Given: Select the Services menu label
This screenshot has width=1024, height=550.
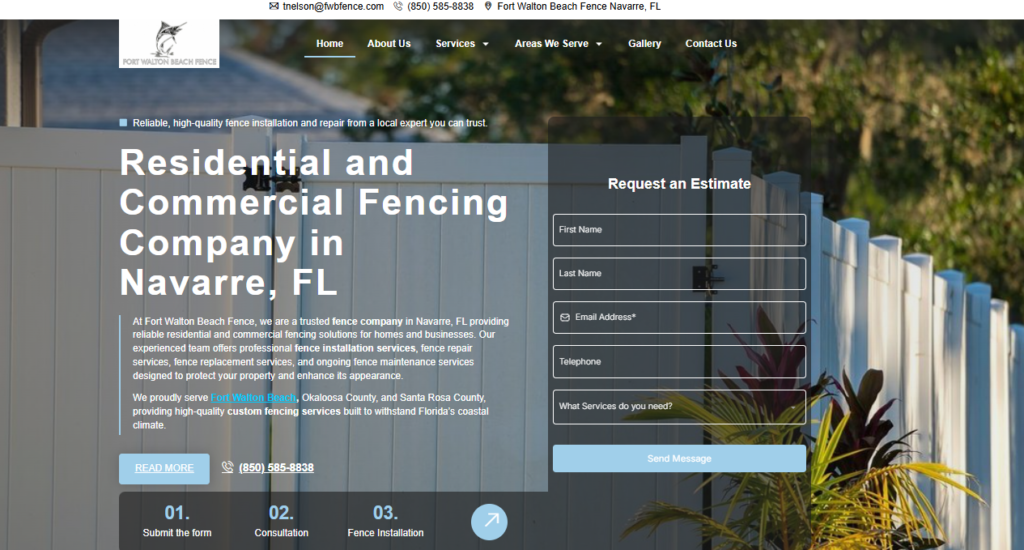Looking at the screenshot, I should pyautogui.click(x=455, y=43).
